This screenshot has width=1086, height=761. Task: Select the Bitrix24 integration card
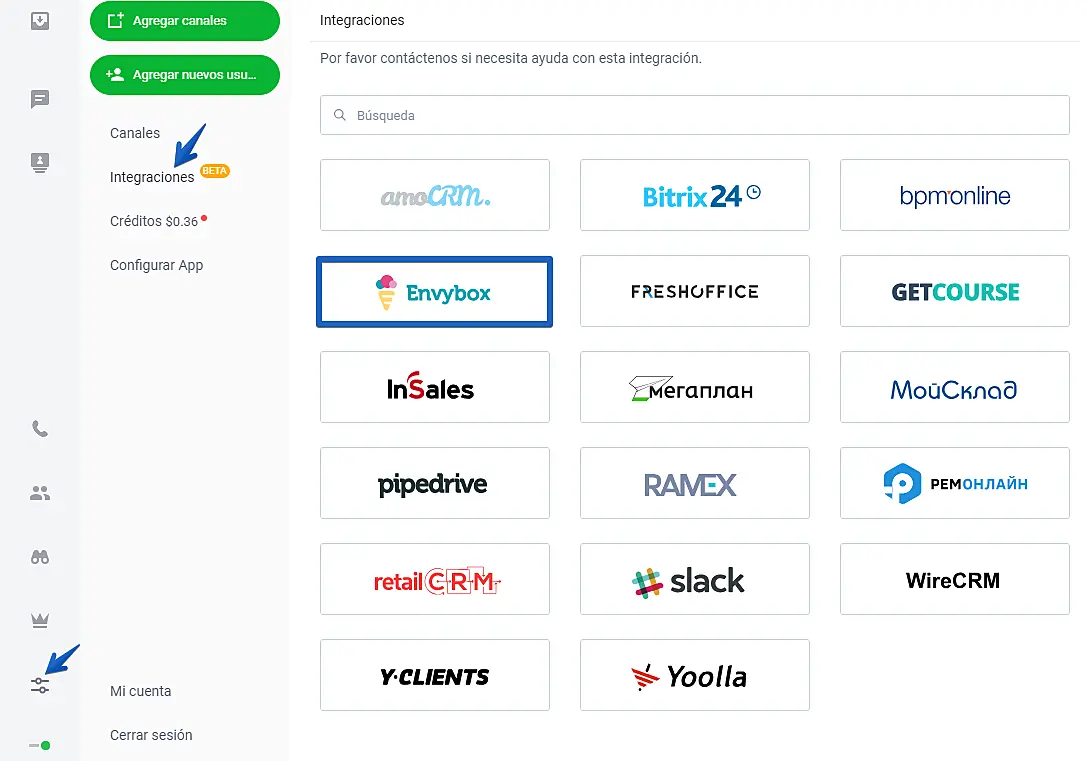(695, 195)
